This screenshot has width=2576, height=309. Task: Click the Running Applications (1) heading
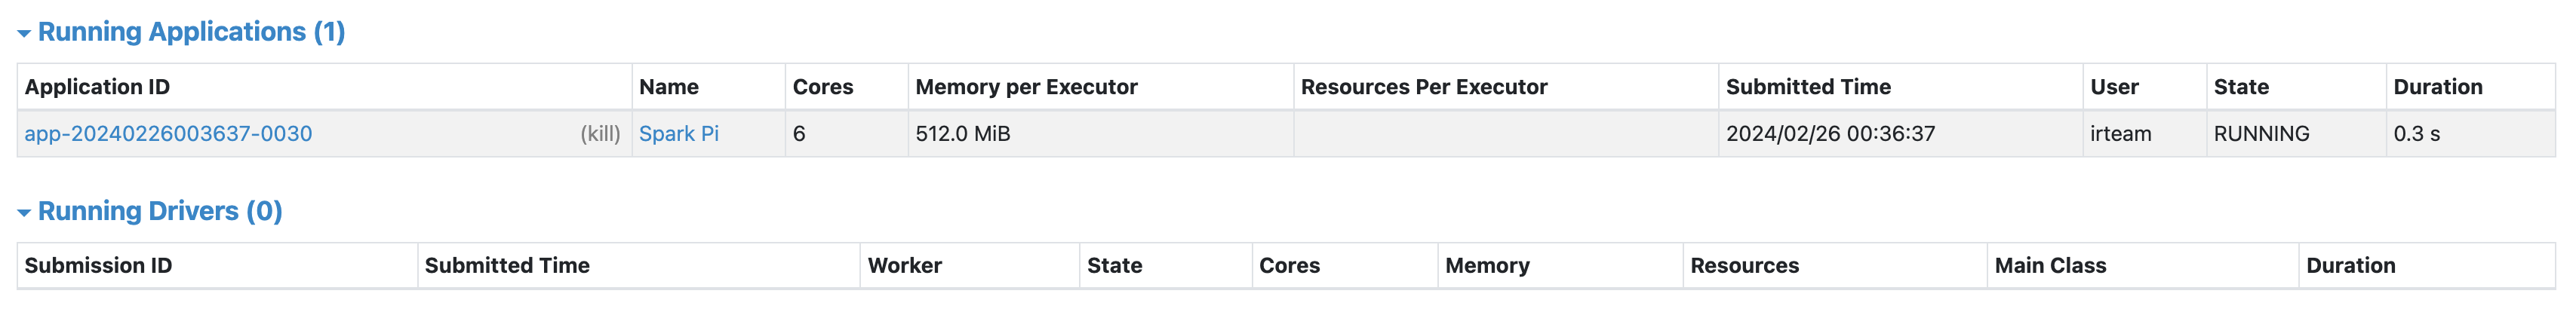click(x=191, y=32)
